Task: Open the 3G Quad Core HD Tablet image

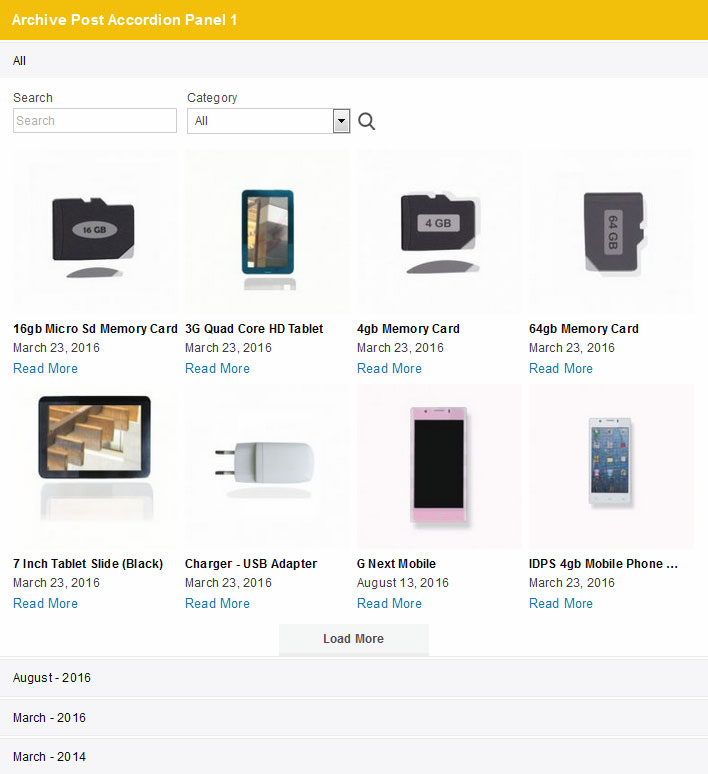Action: 267,232
